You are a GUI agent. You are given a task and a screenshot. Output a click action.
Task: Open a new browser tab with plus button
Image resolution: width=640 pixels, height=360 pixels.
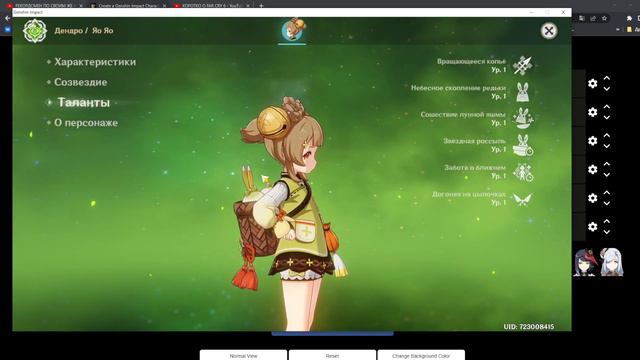point(261,5)
